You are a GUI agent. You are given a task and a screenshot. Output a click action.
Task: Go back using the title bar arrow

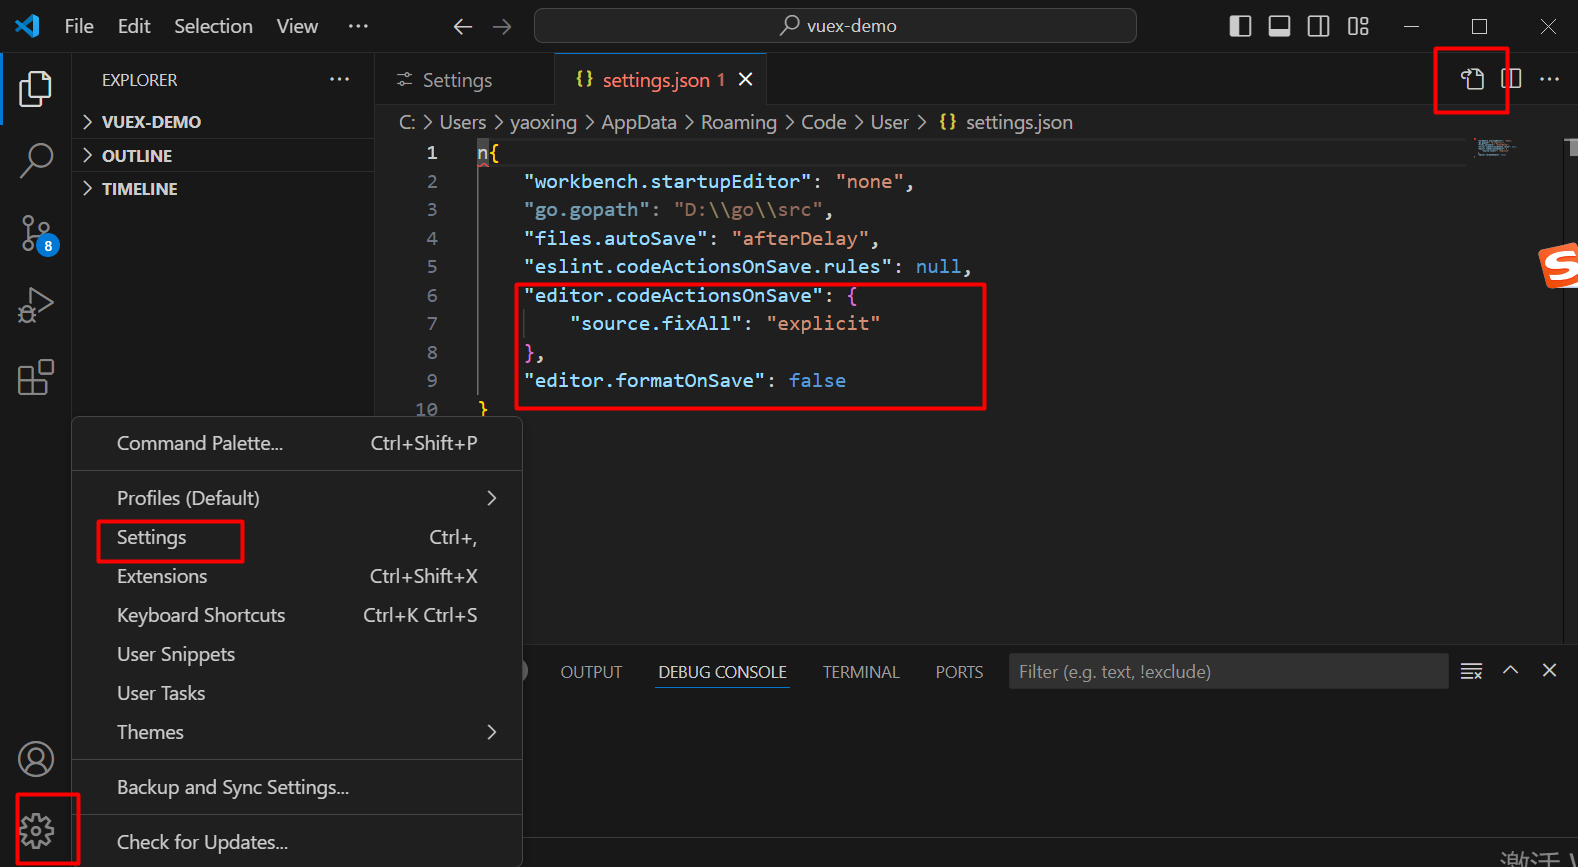point(462,27)
